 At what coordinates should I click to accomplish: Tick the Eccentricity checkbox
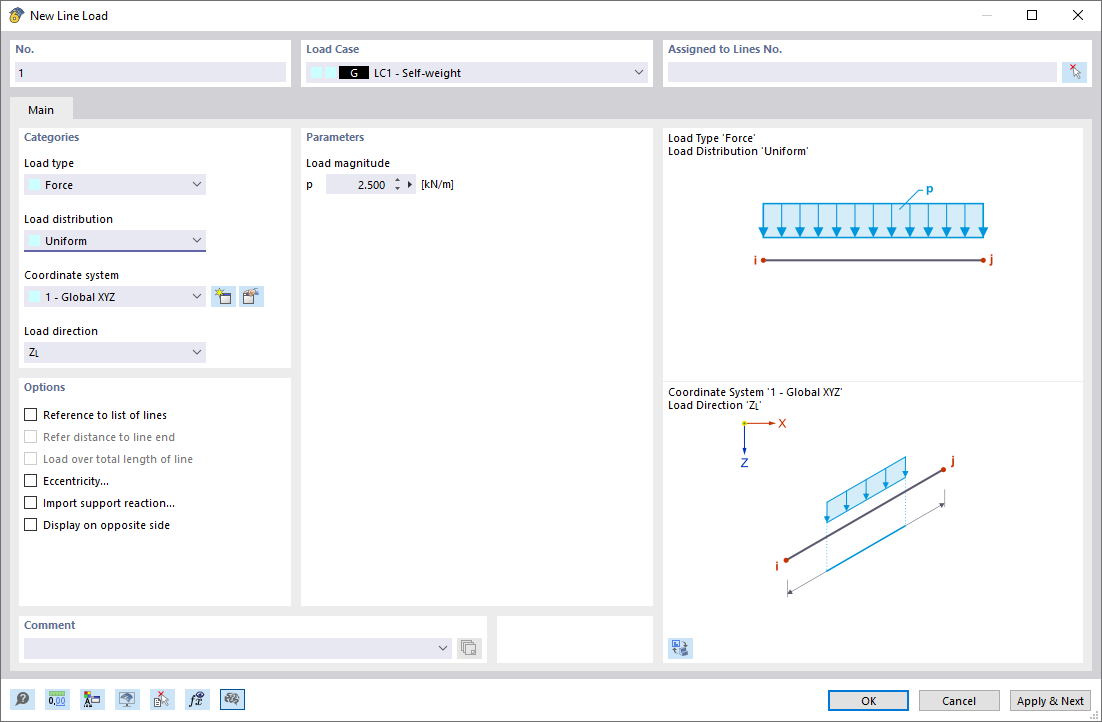click(31, 481)
